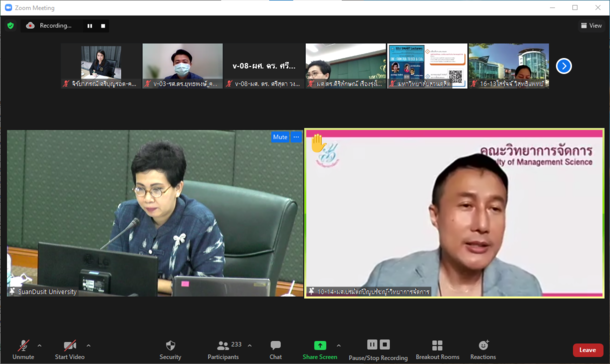Open the View layout menu
The height and width of the screenshot is (364, 610).
(591, 26)
